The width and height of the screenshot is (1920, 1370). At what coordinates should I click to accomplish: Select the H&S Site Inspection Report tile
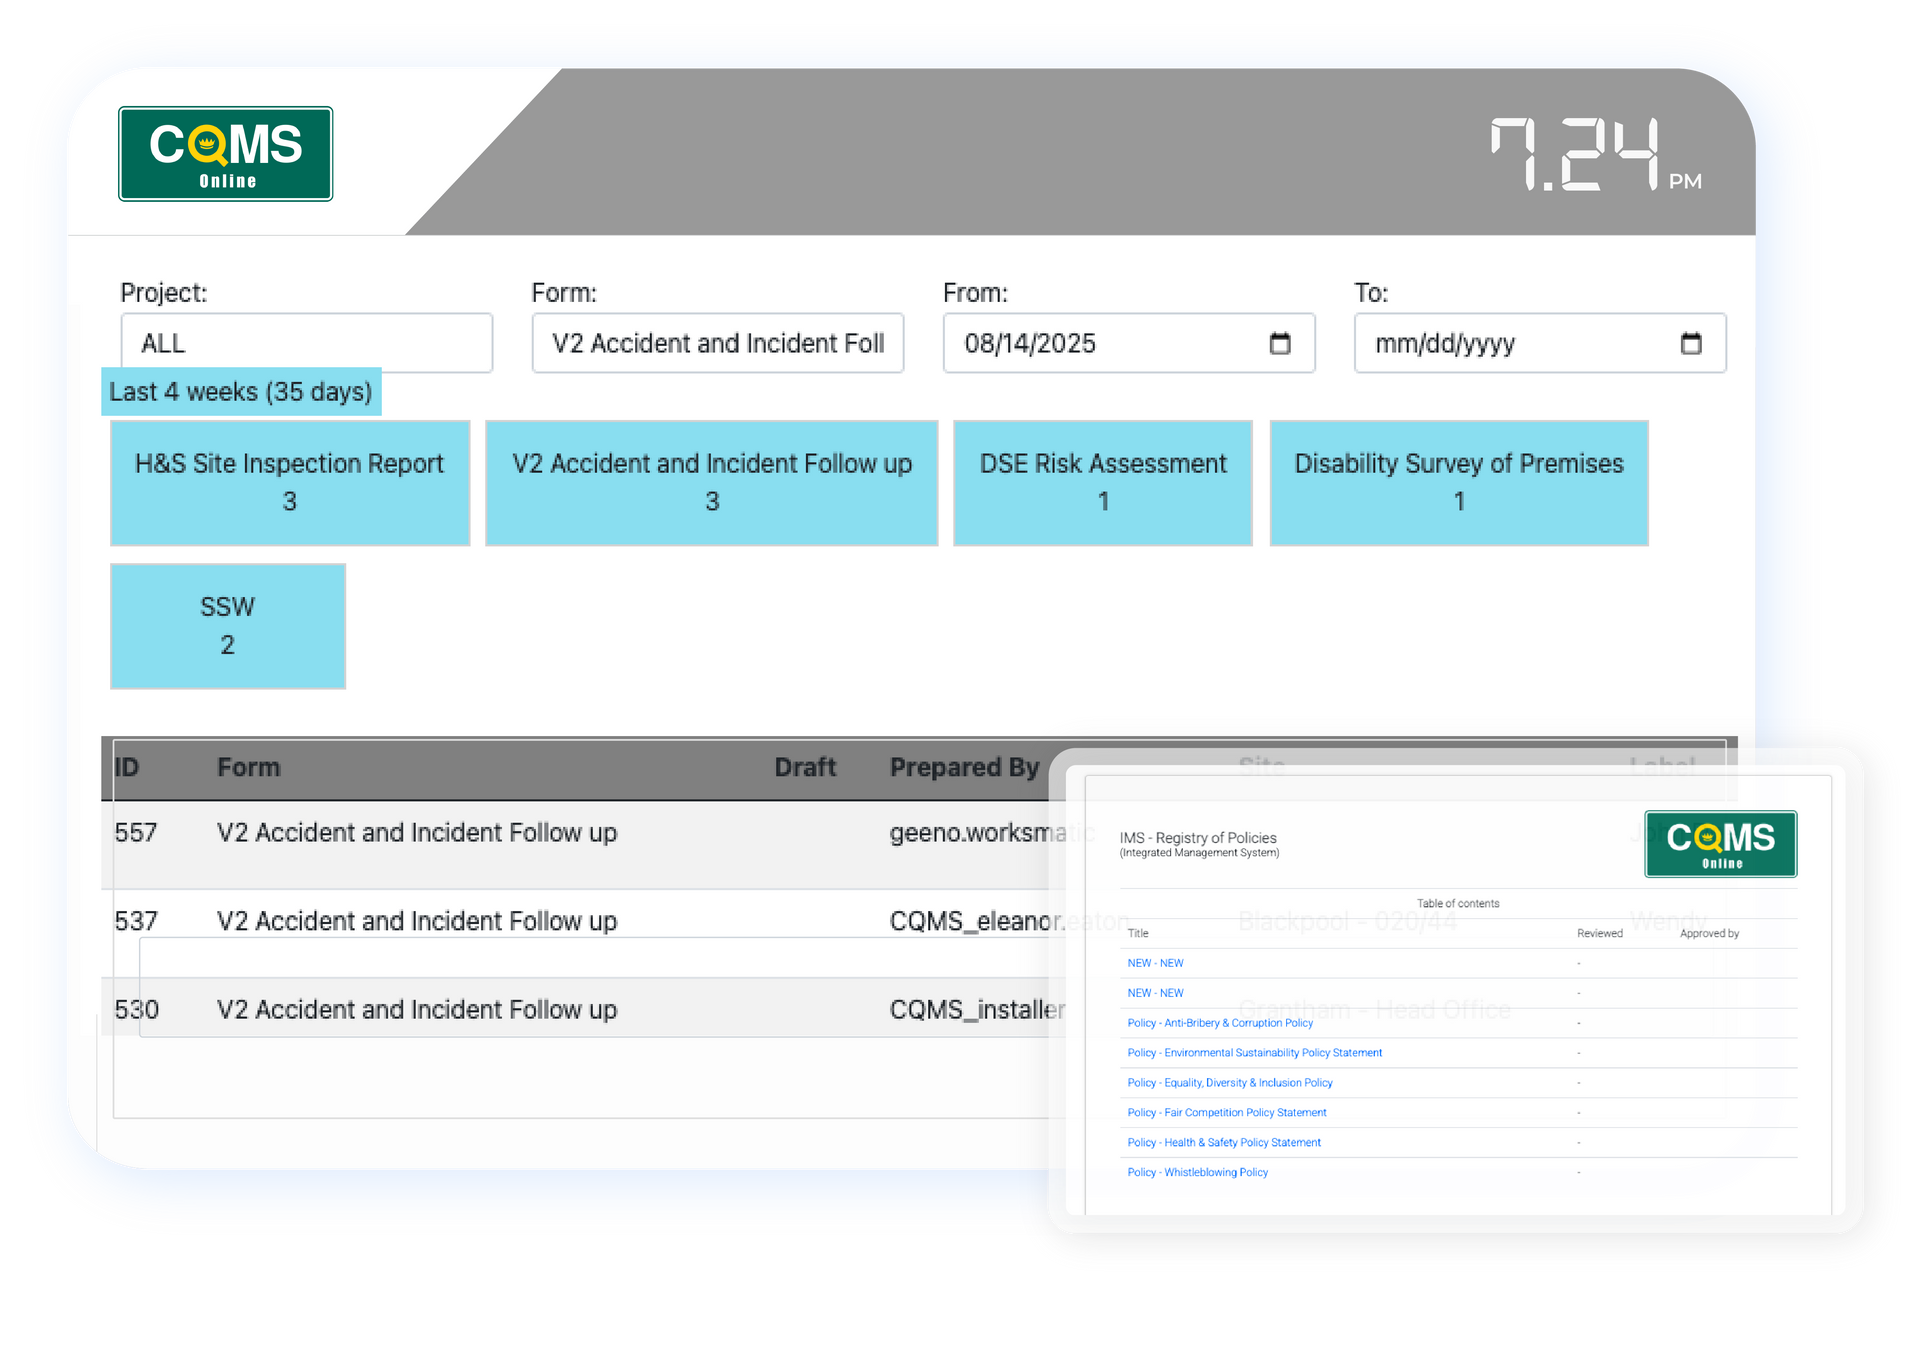click(289, 482)
